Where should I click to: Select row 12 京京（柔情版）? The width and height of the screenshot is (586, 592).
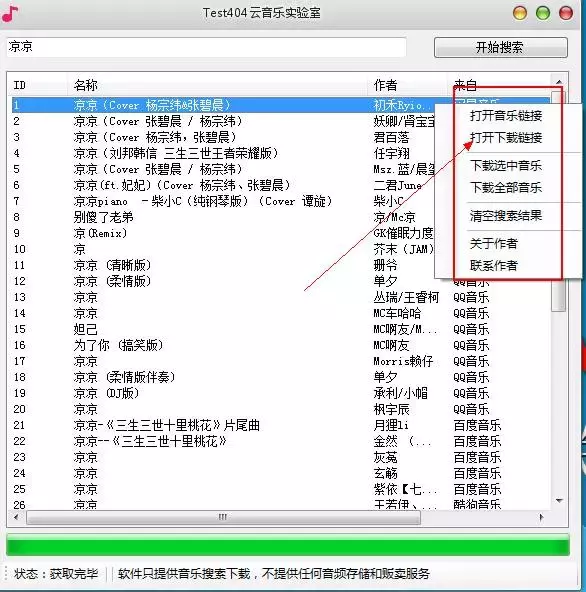click(281, 281)
